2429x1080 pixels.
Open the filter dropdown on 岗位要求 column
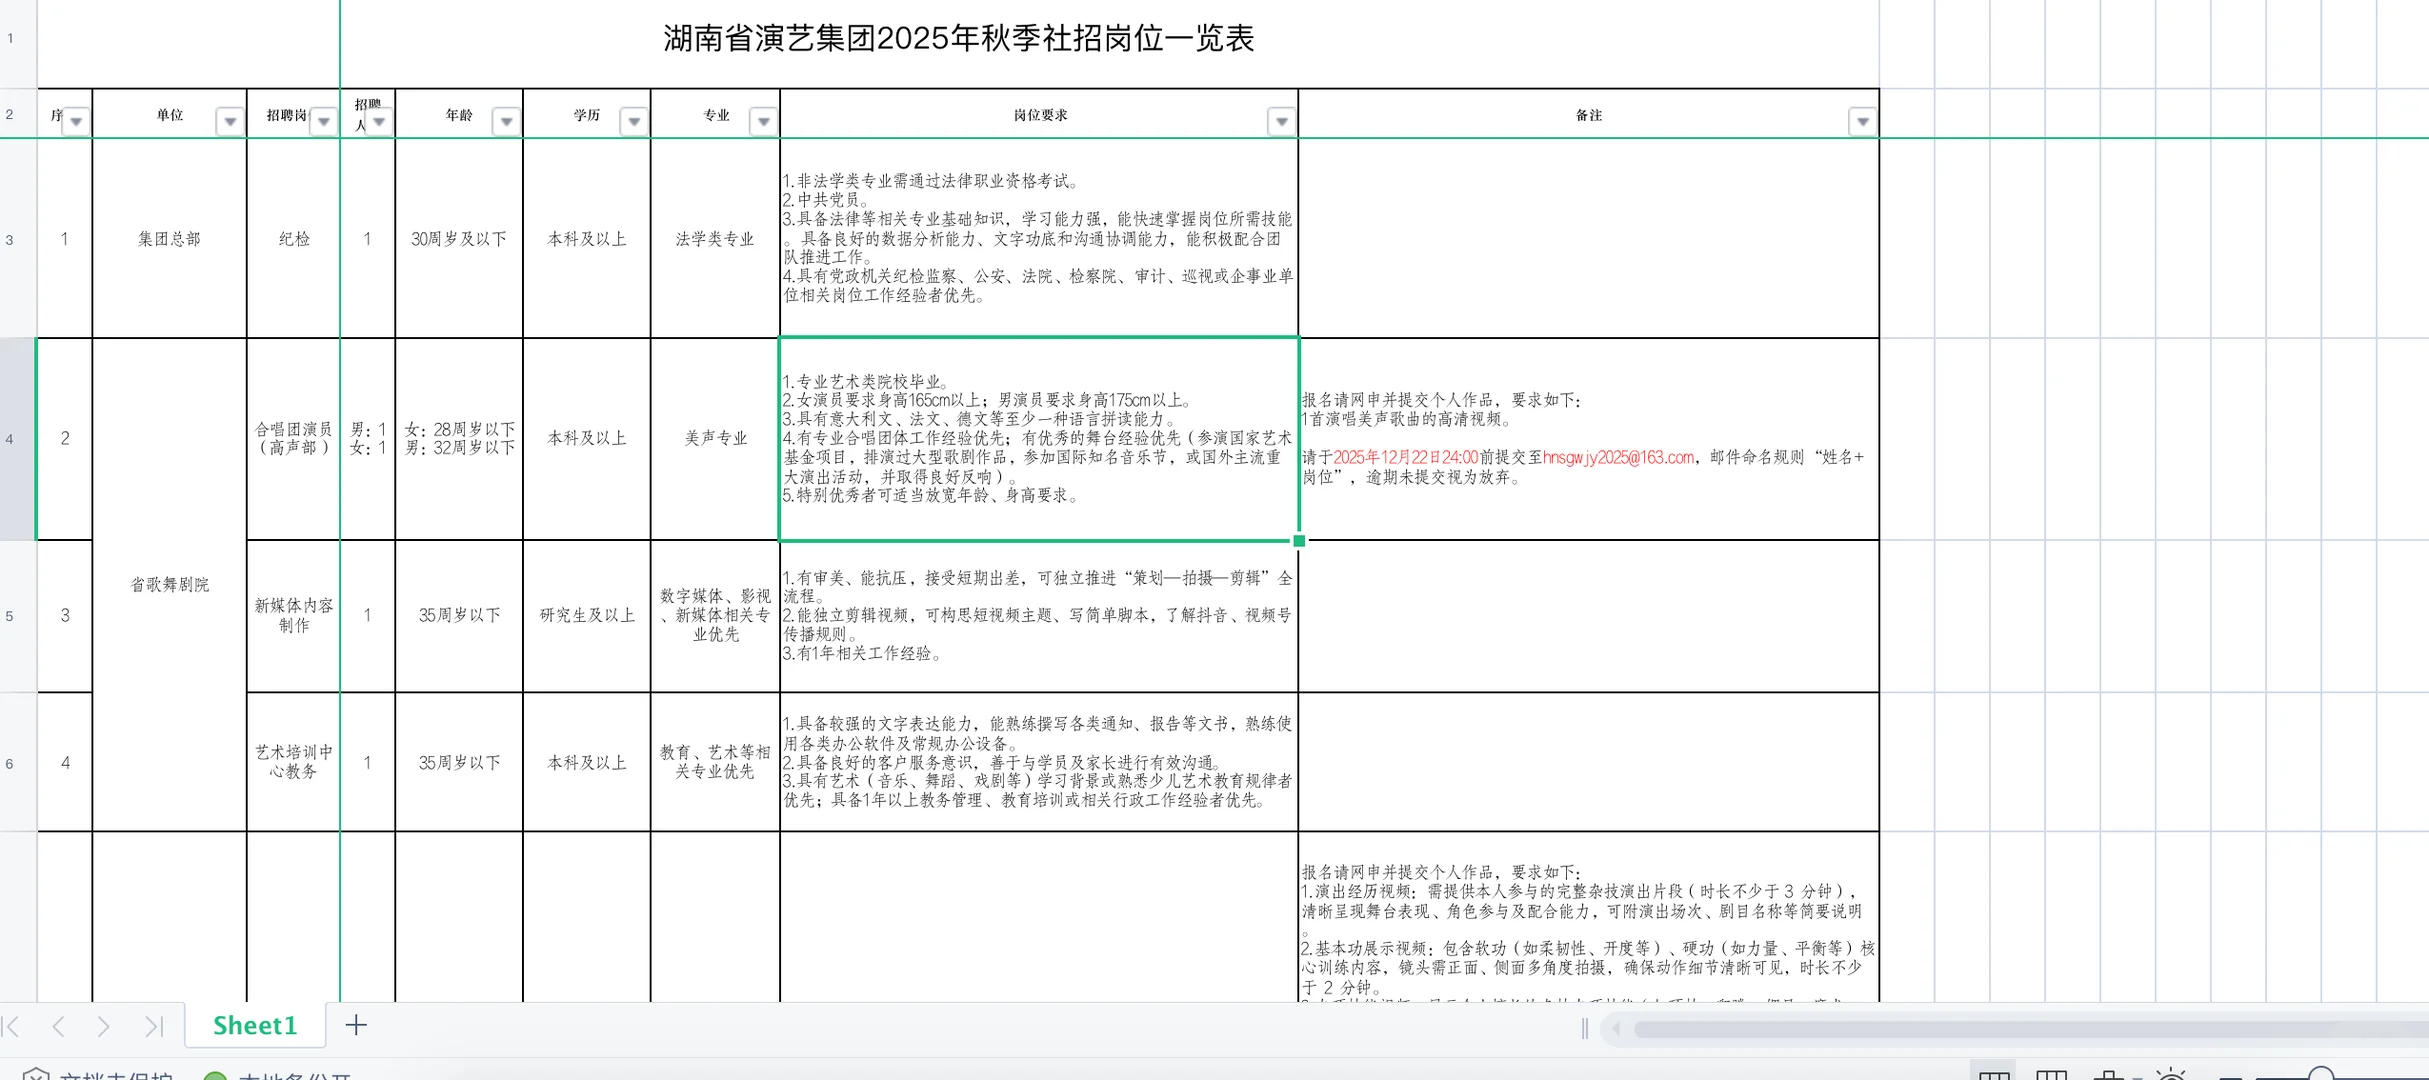coord(1282,120)
